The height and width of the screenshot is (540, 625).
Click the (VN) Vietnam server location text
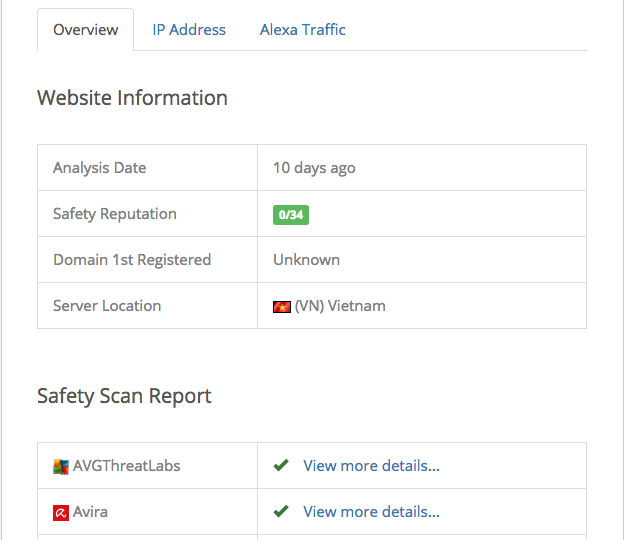click(340, 306)
